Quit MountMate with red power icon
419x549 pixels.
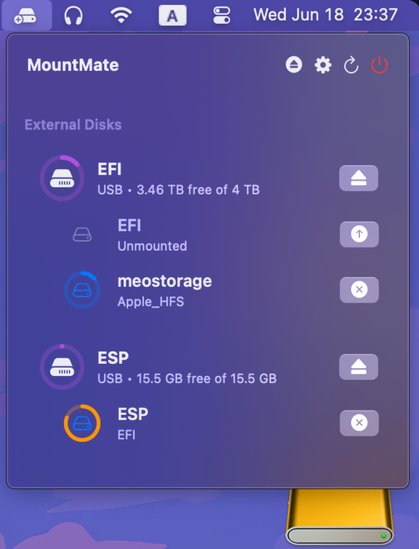pyautogui.click(x=379, y=65)
